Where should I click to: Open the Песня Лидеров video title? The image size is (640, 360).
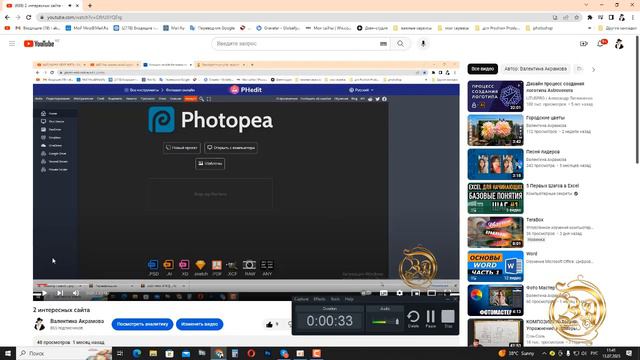[x=542, y=152]
